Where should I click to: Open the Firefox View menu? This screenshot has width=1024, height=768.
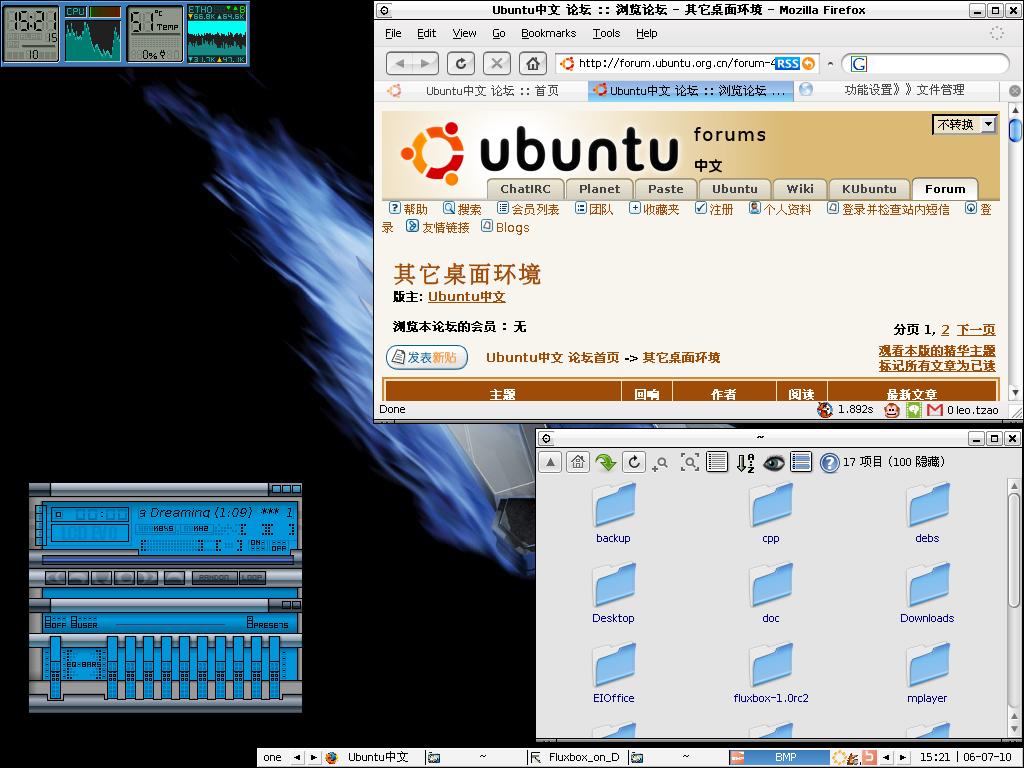coord(464,33)
